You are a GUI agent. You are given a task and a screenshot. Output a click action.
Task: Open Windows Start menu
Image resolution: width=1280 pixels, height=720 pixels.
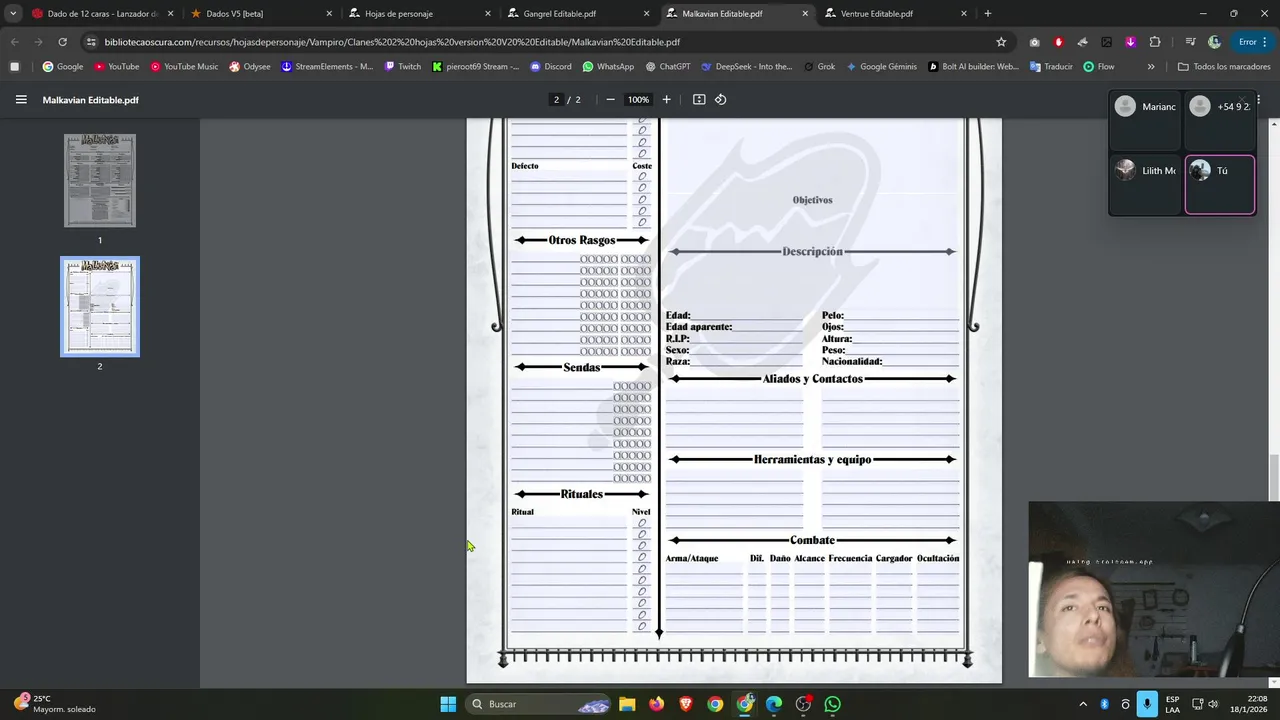tap(448, 704)
